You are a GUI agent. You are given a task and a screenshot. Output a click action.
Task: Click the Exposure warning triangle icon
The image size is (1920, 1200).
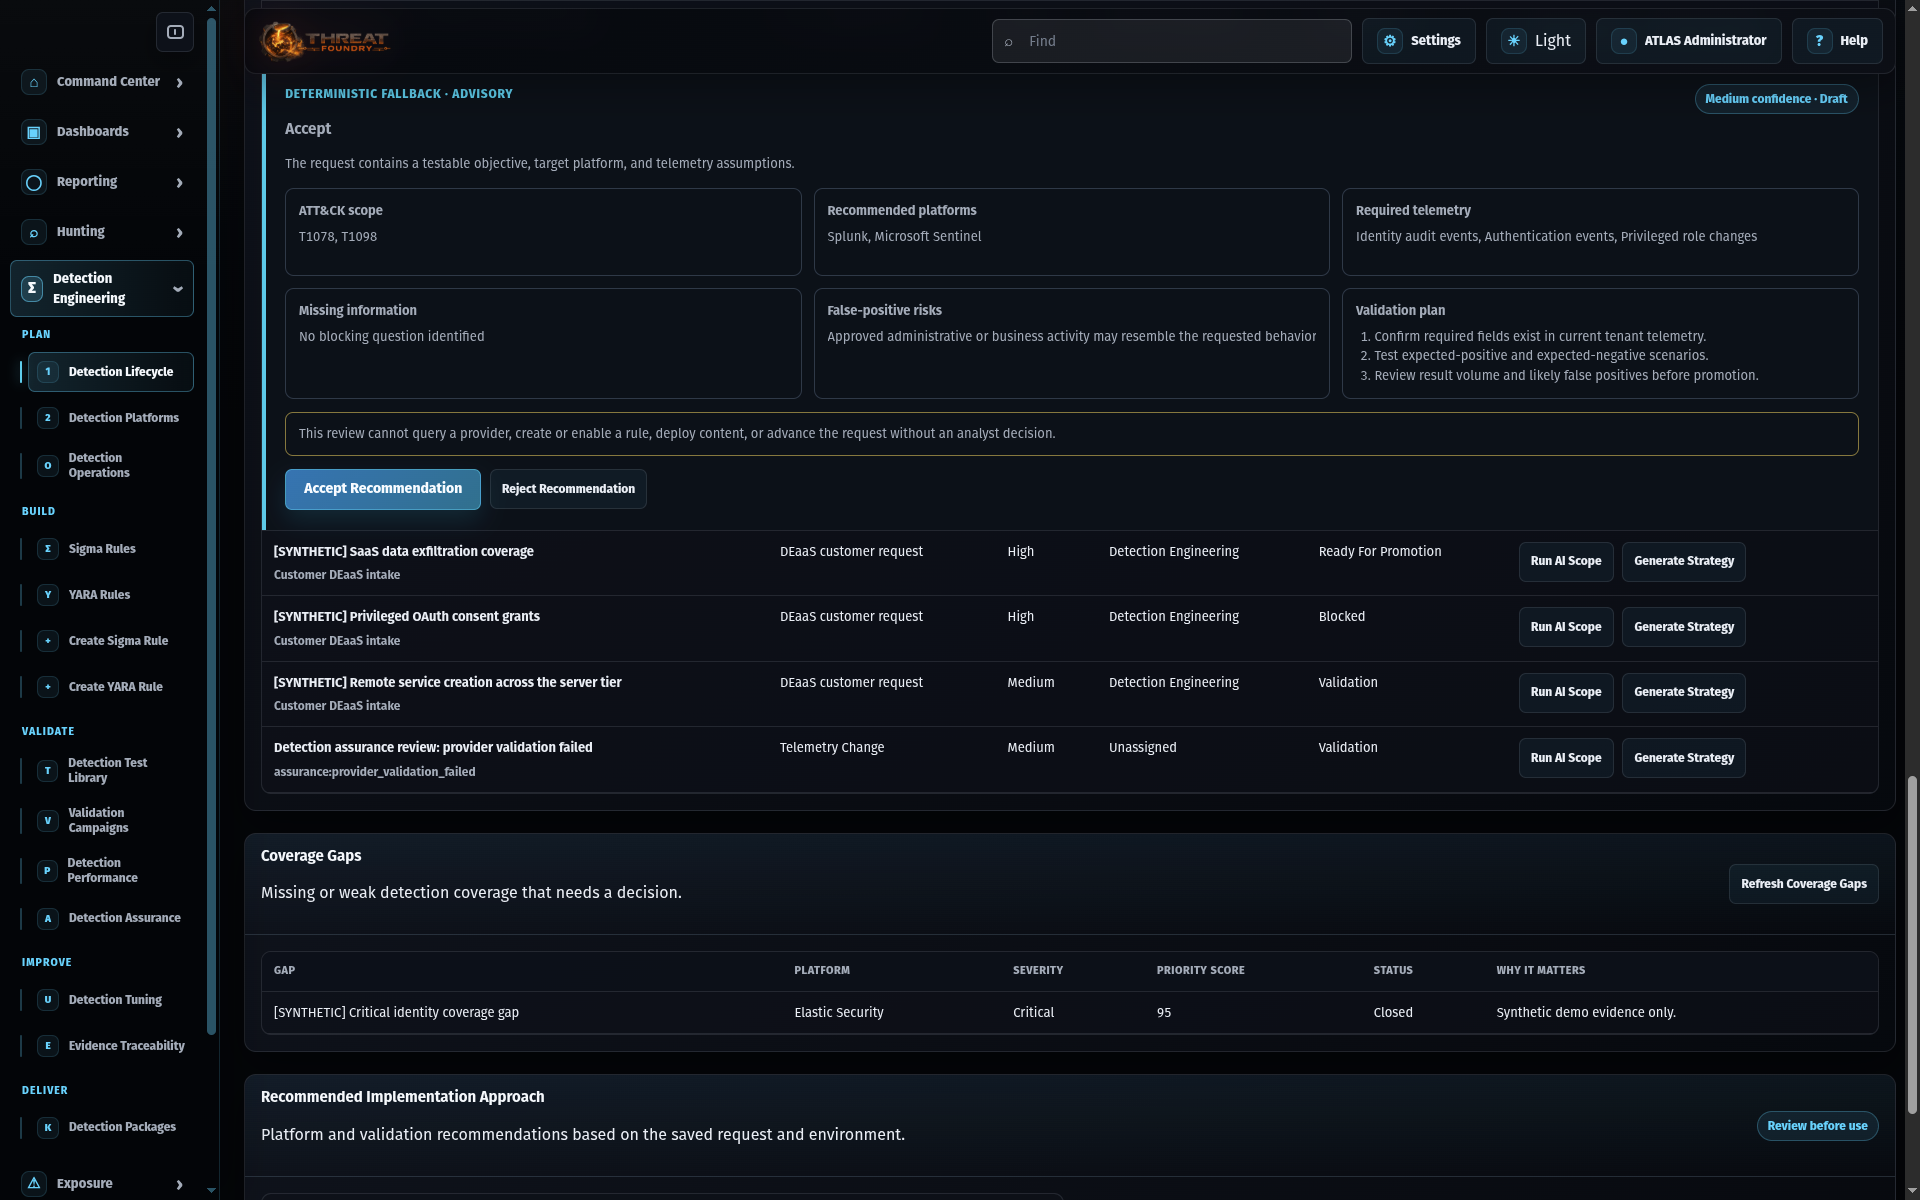click(x=34, y=1183)
